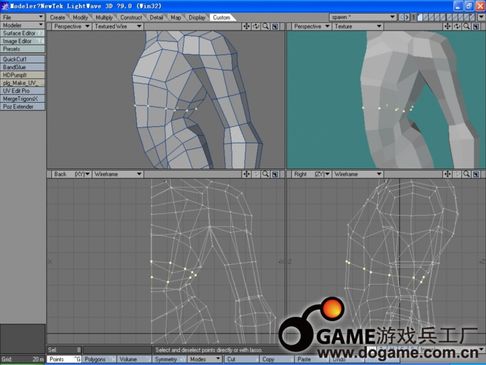Image resolution: width=486 pixels, height=365 pixels.
Task: Open the File dropdown menu
Action: coord(22,17)
